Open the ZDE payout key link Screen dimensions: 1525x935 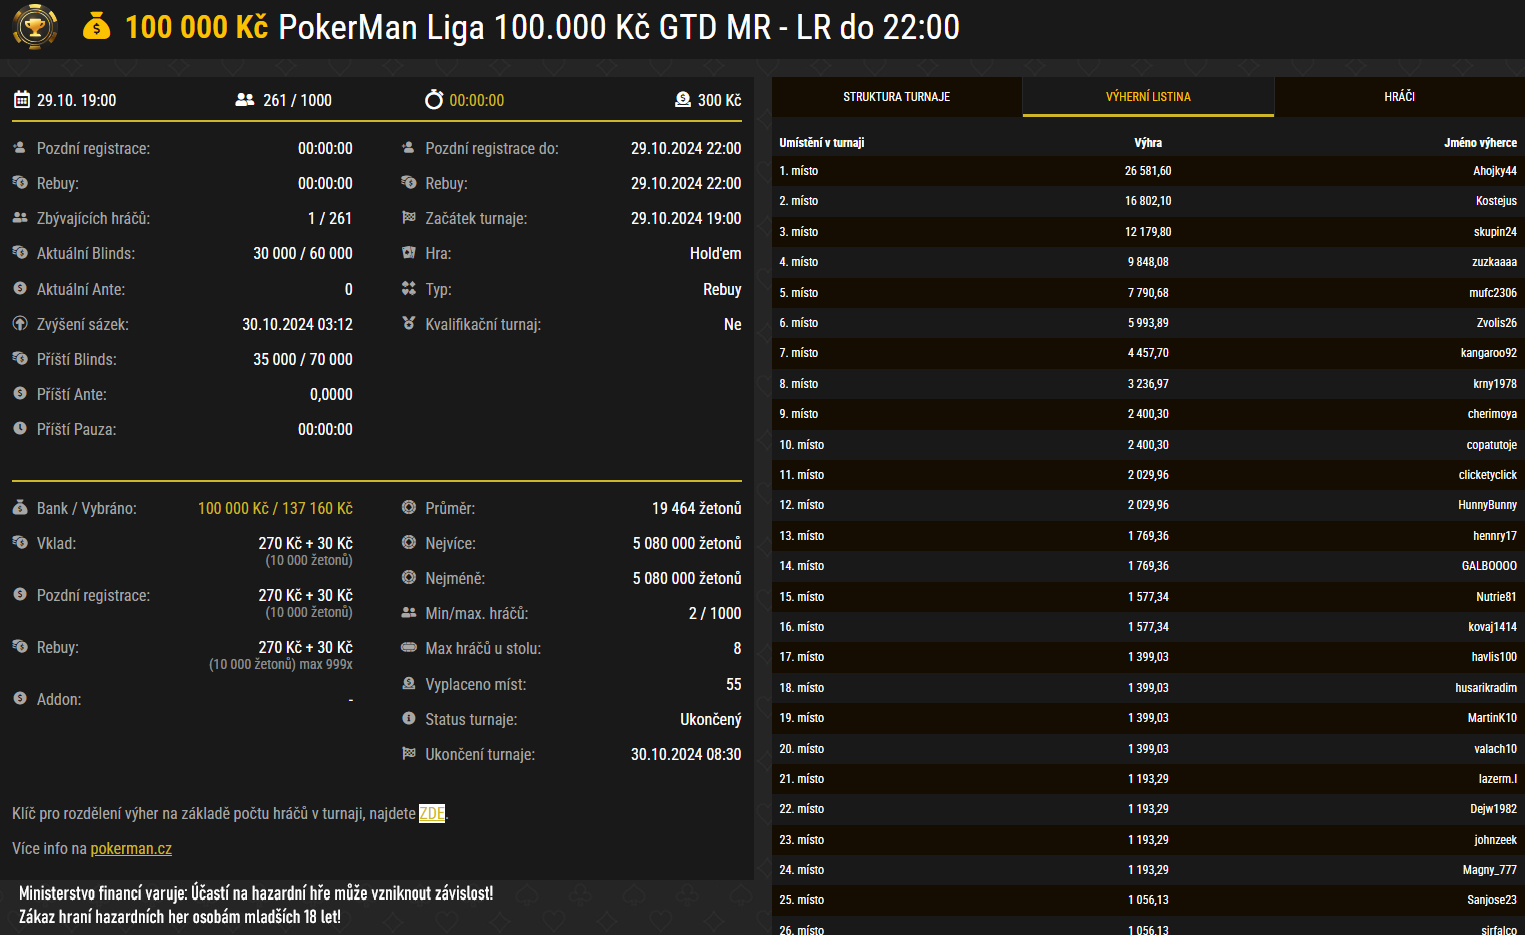click(432, 813)
